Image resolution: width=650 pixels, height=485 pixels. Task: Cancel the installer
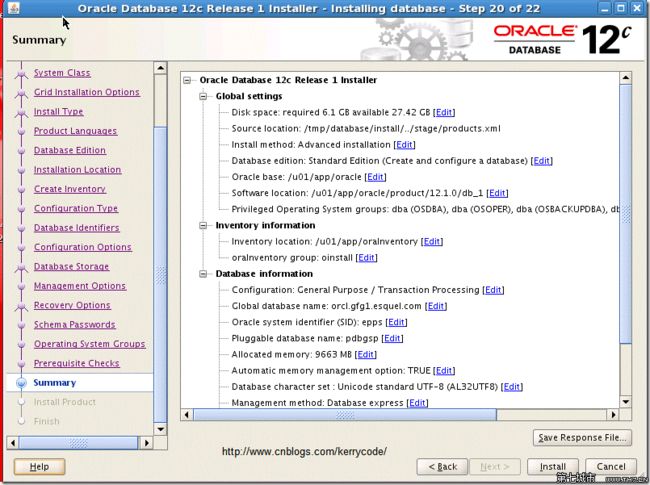tap(611, 467)
